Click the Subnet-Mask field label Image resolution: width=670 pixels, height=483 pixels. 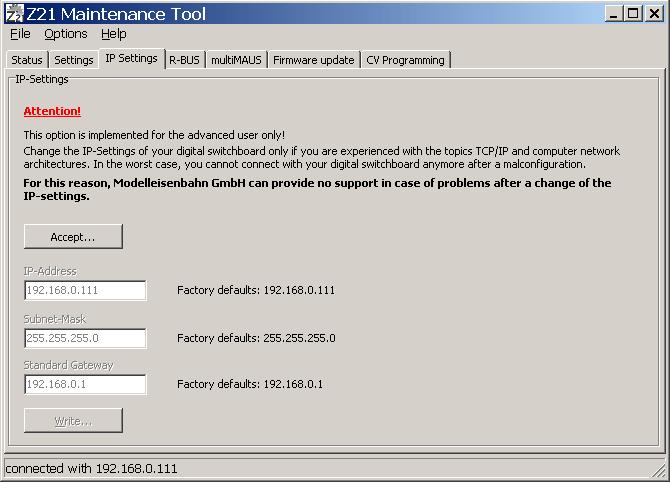click(55, 319)
